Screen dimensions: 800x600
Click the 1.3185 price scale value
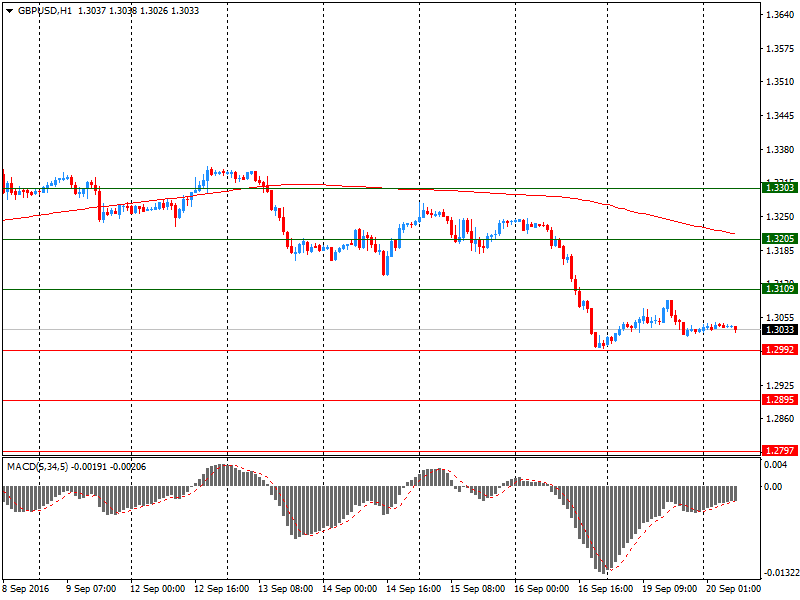pos(780,251)
